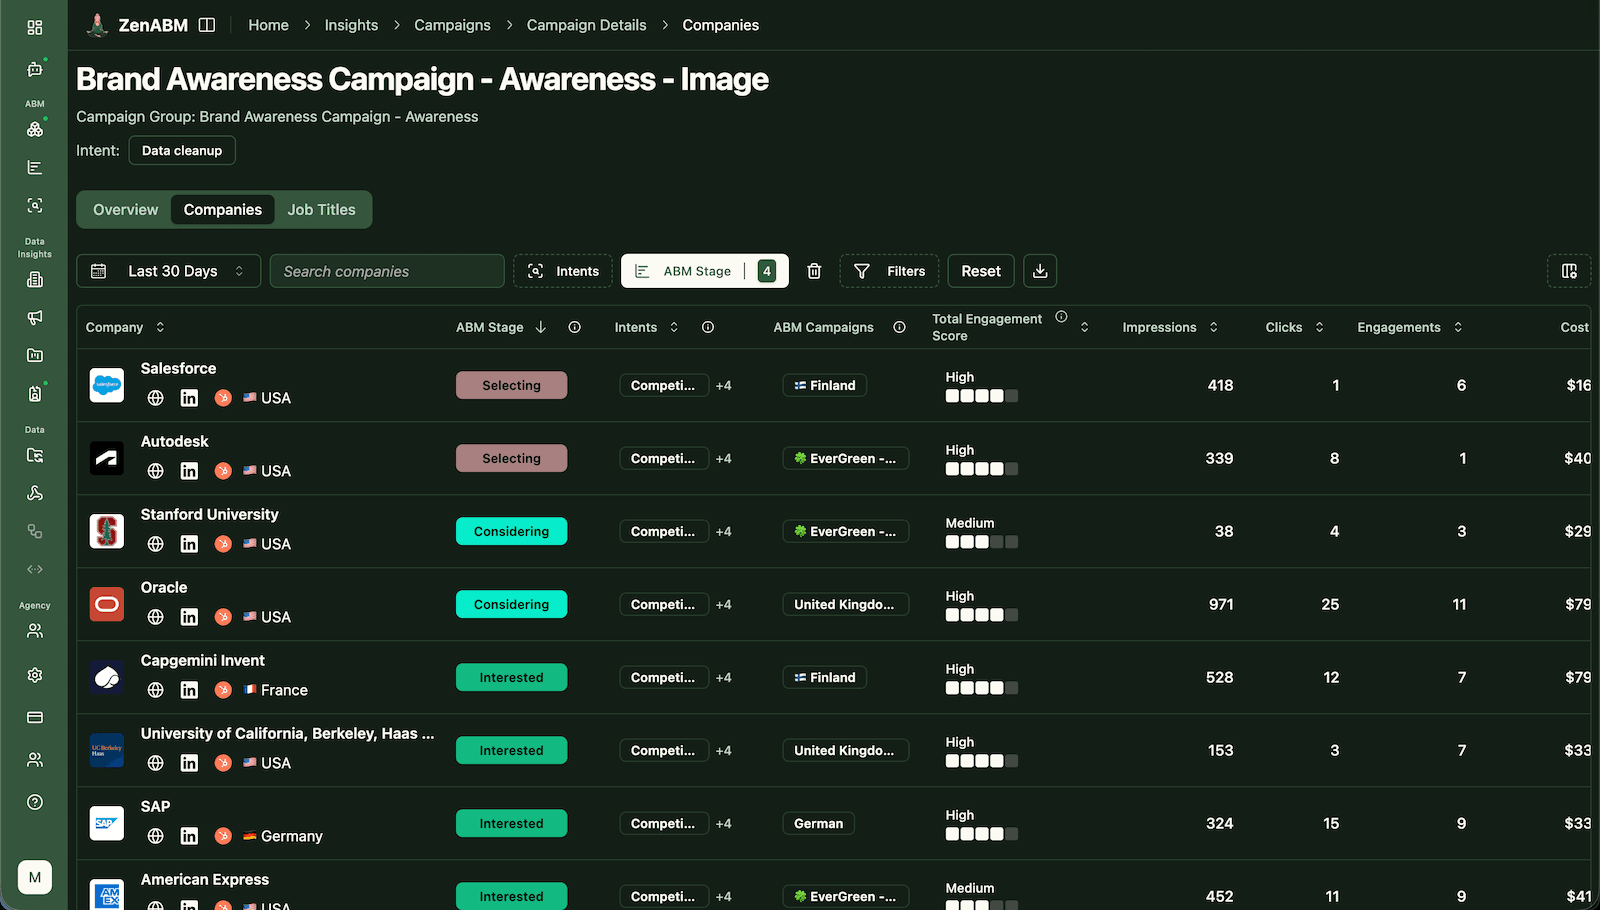This screenshot has height=910, width=1600.
Task: Click the trash delete icon next to ABM Stage
Action: pos(814,270)
